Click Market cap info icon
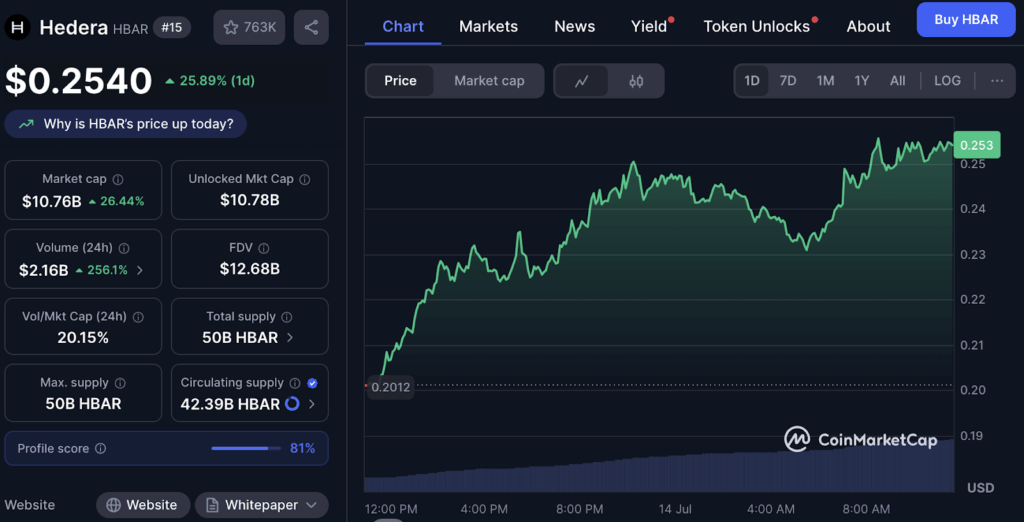The image size is (1024, 522). tap(118, 179)
